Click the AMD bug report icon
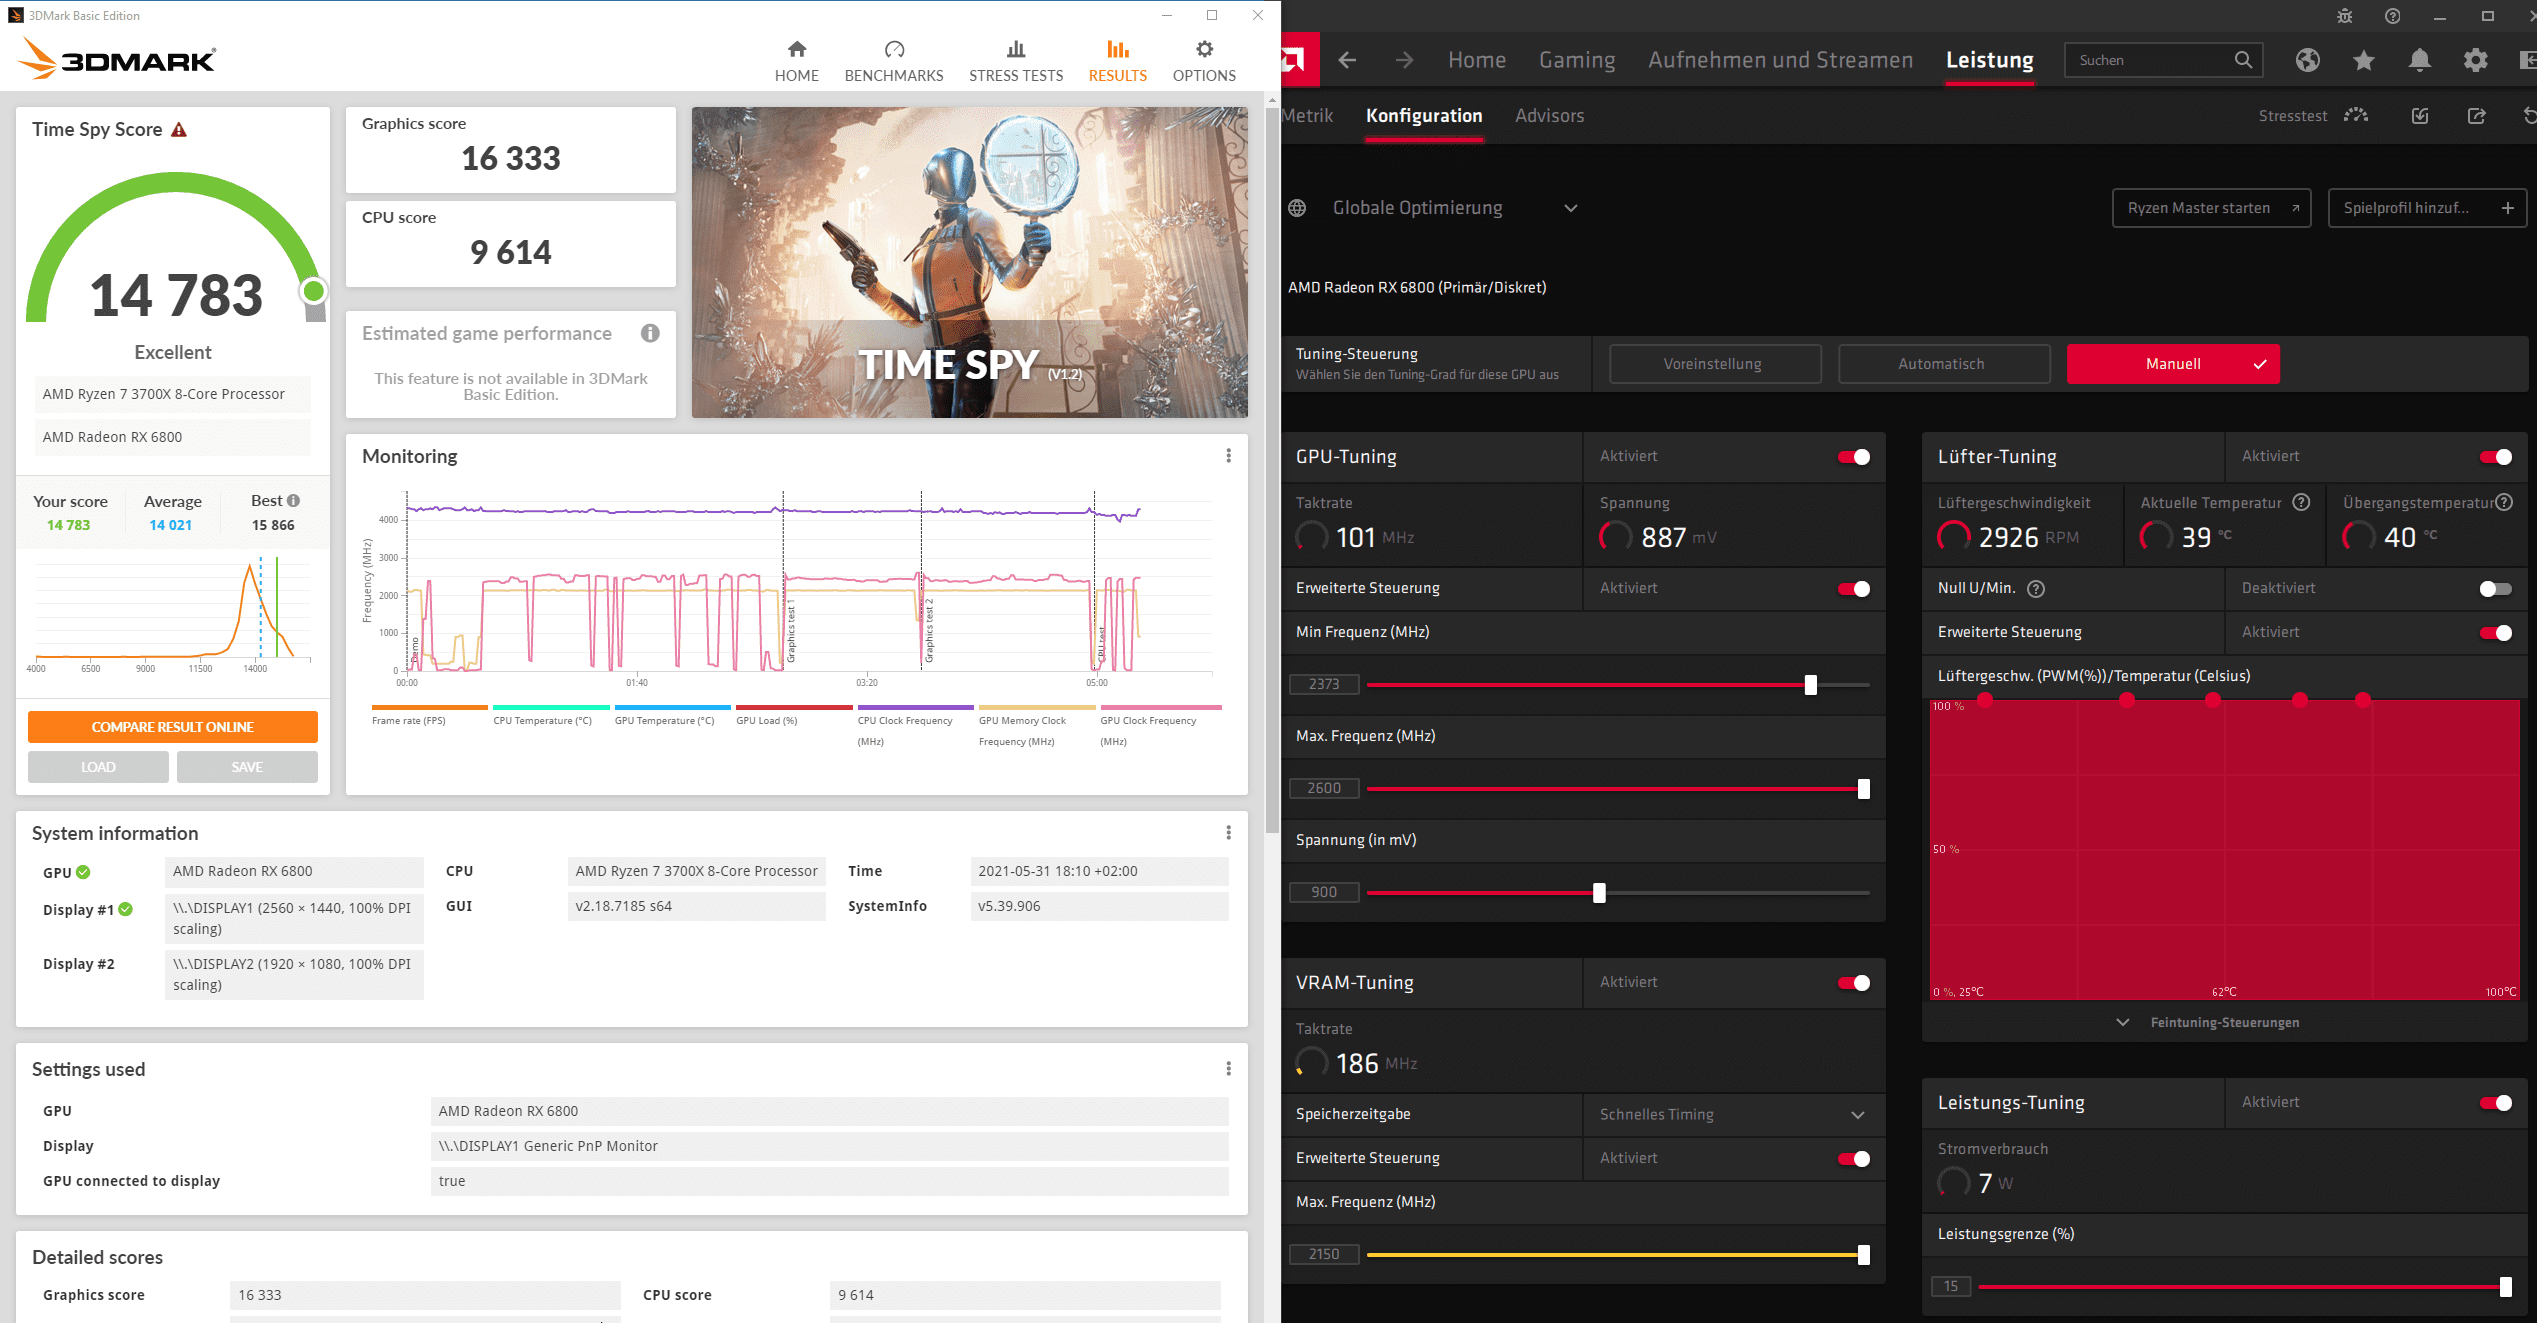The width and height of the screenshot is (2537, 1323). [2344, 16]
